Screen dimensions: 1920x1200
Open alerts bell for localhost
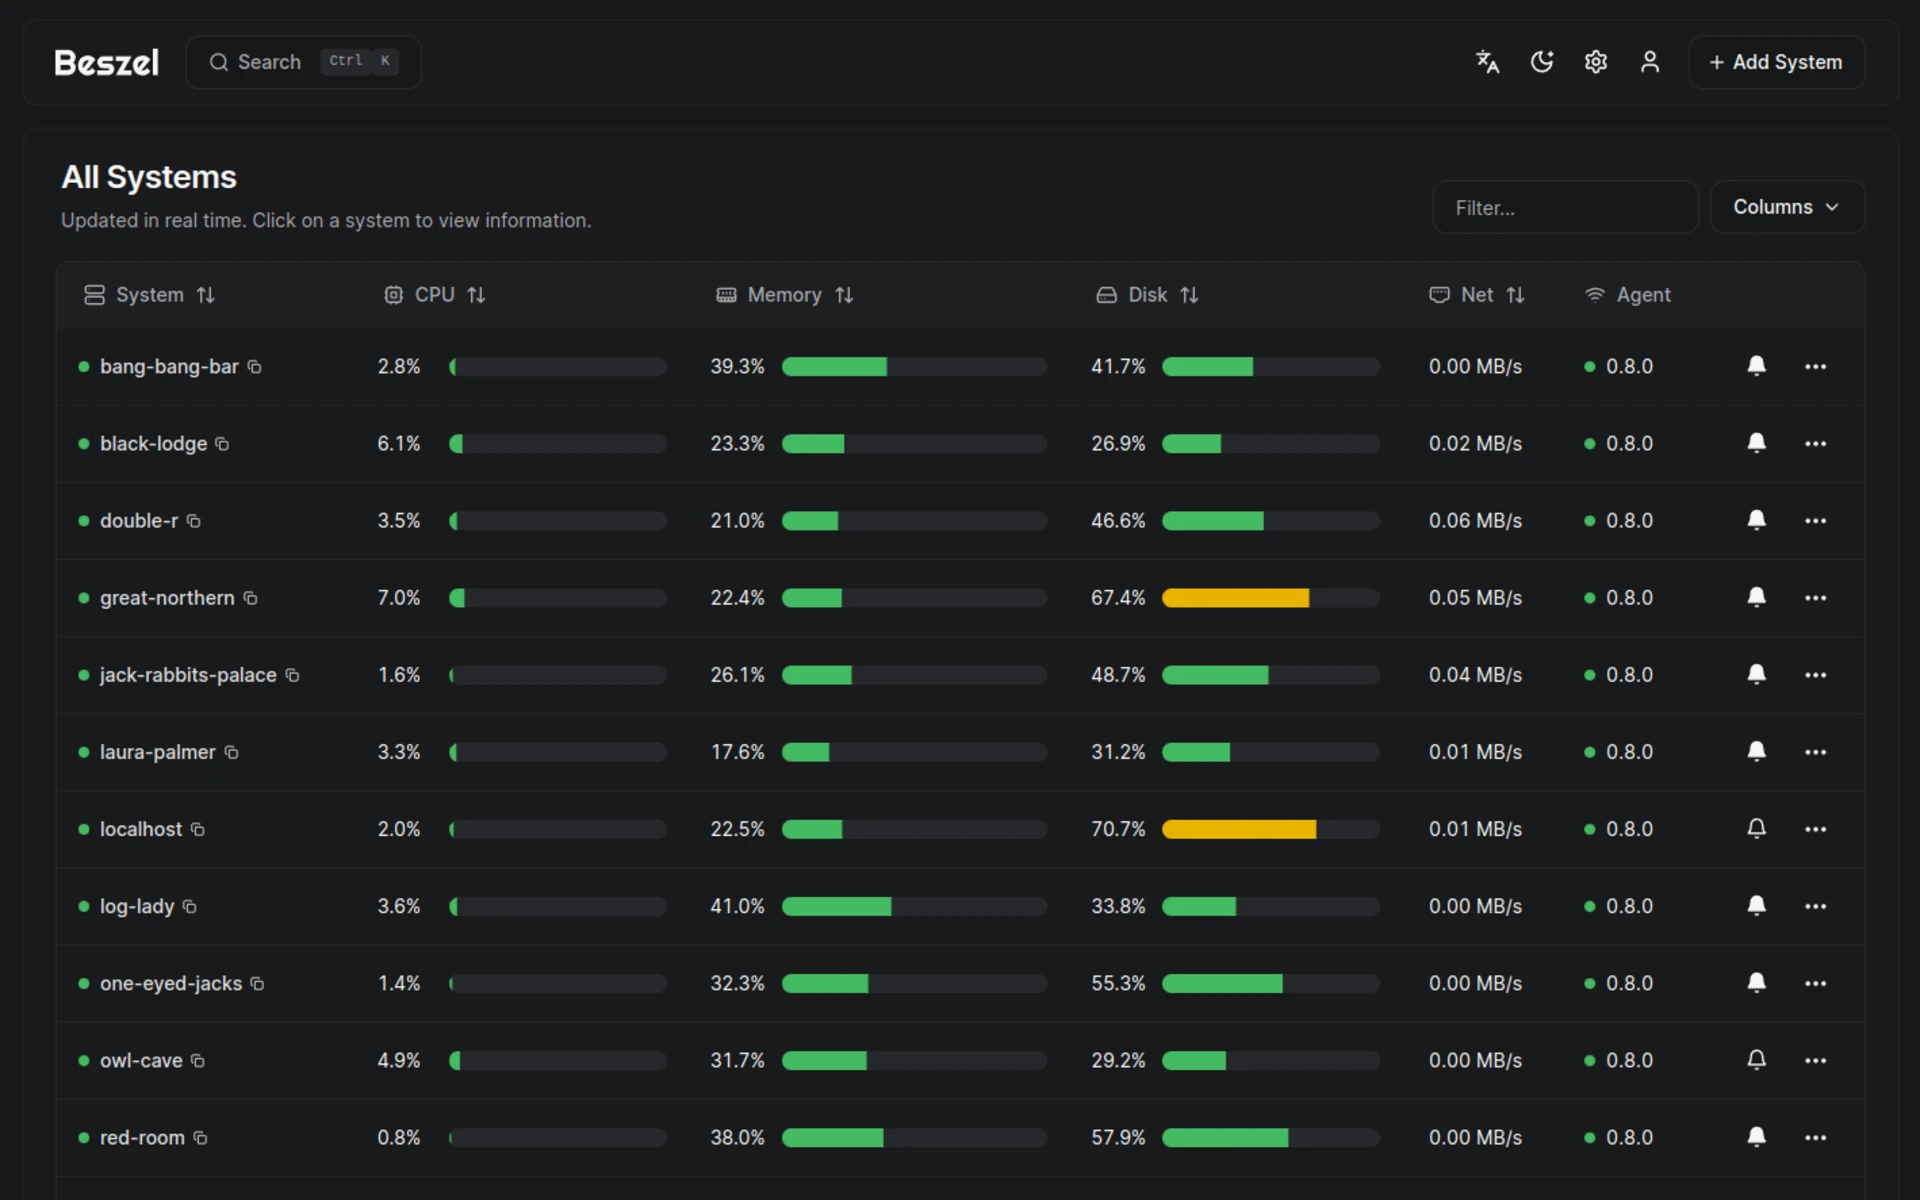point(1756,828)
